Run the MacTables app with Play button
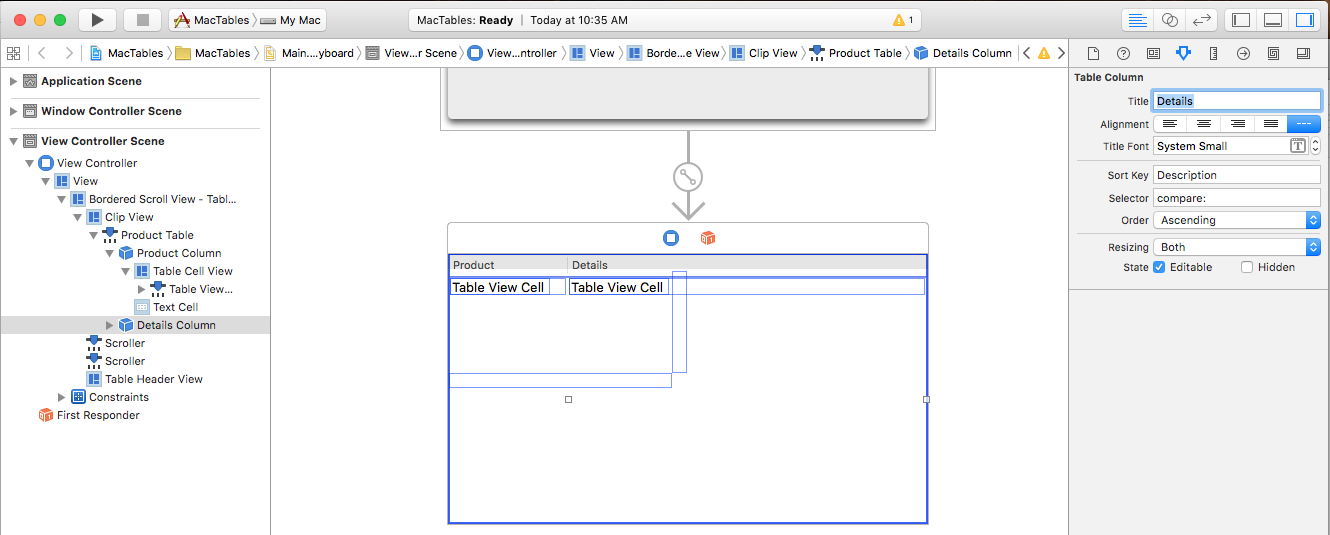The height and width of the screenshot is (535, 1330). coord(97,20)
